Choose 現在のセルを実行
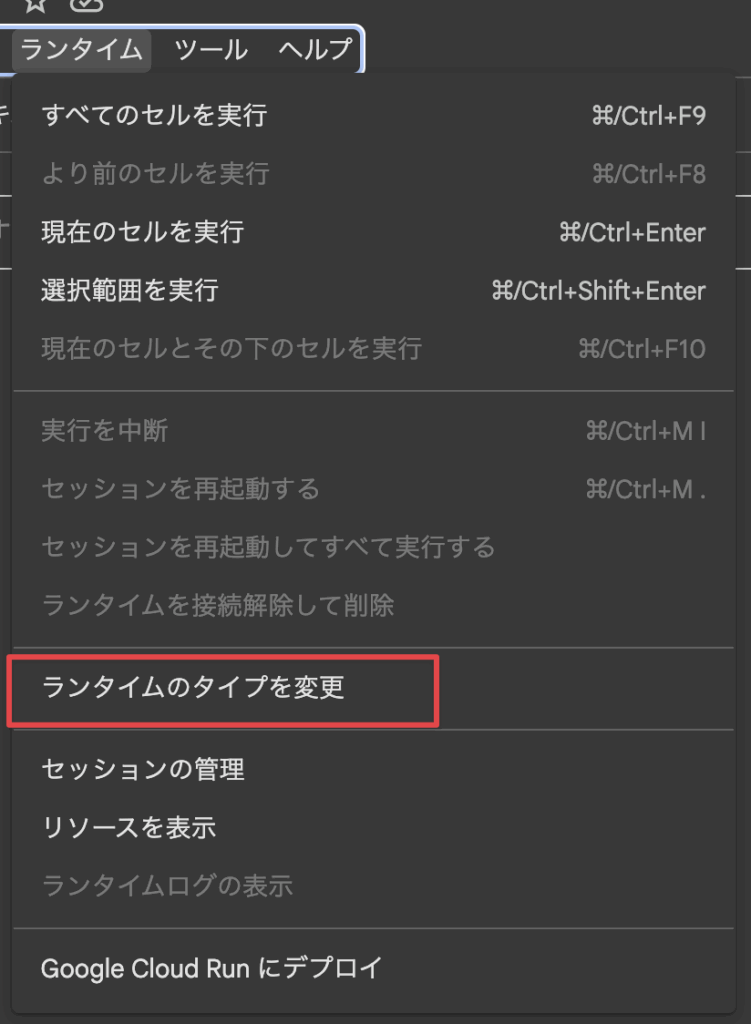751x1024 pixels. point(374,232)
